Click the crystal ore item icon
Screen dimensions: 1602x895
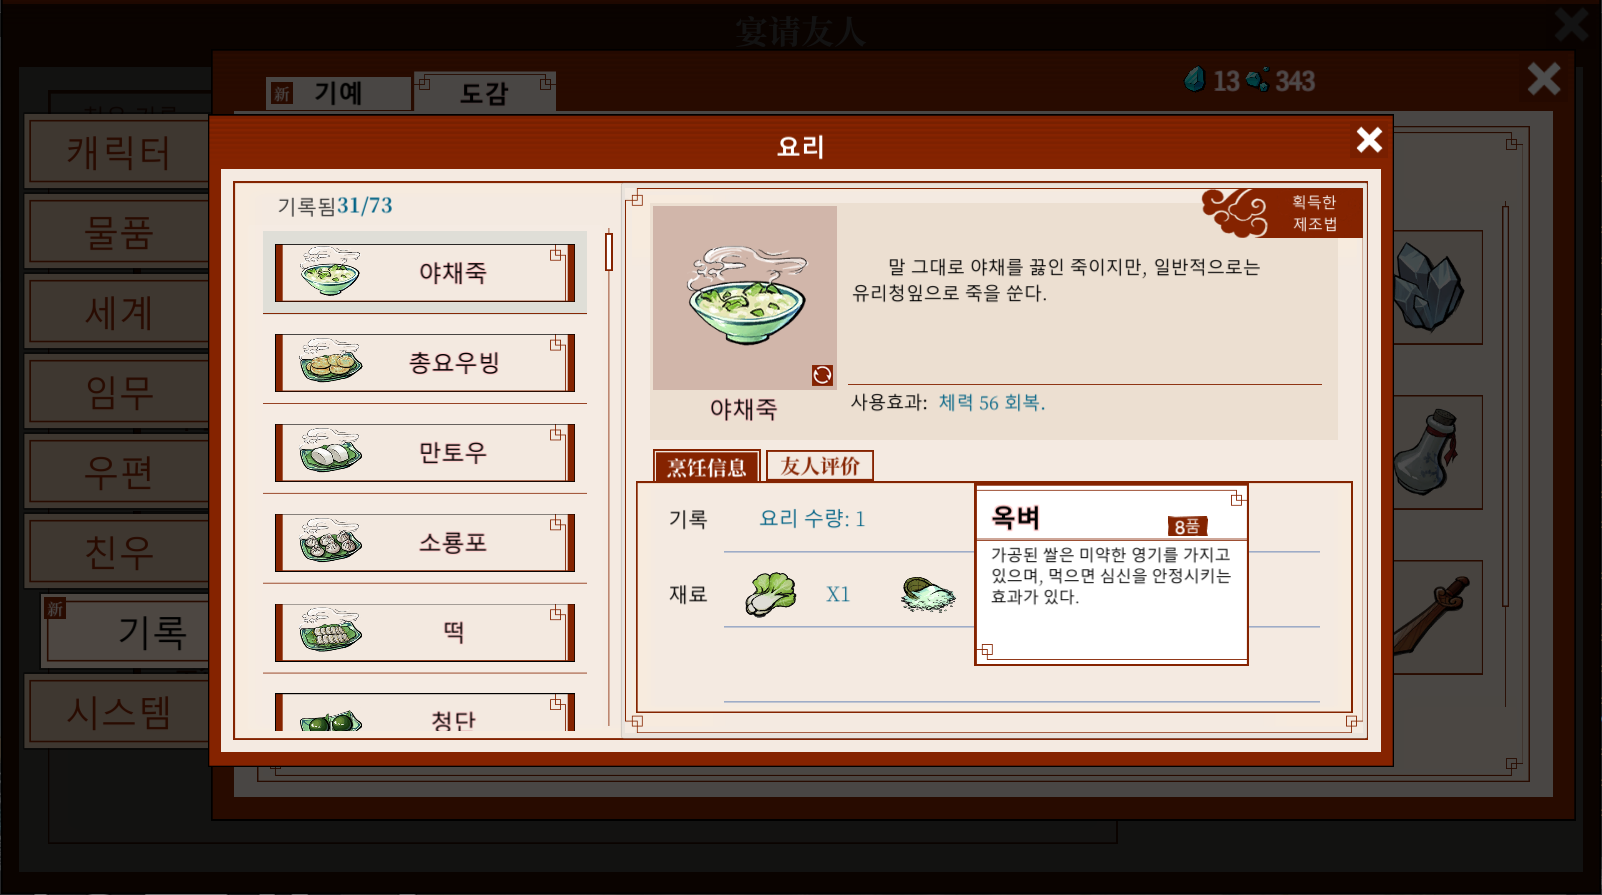pyautogui.click(x=1431, y=287)
